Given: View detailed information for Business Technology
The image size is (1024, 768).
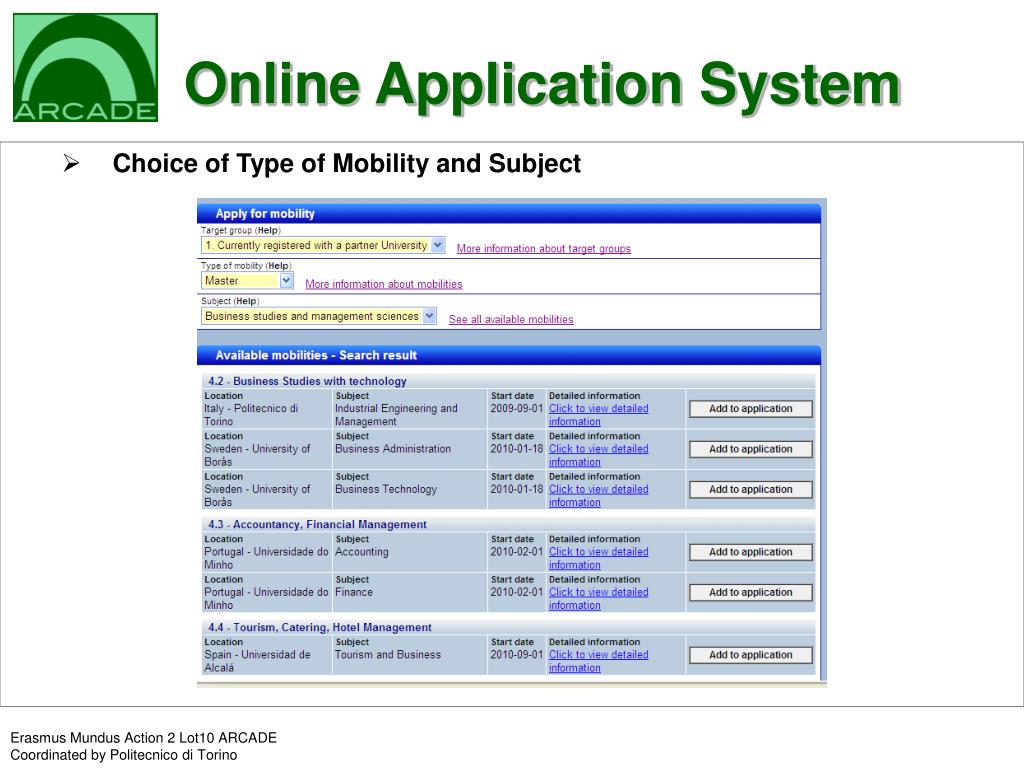Looking at the screenshot, I should 598,496.
